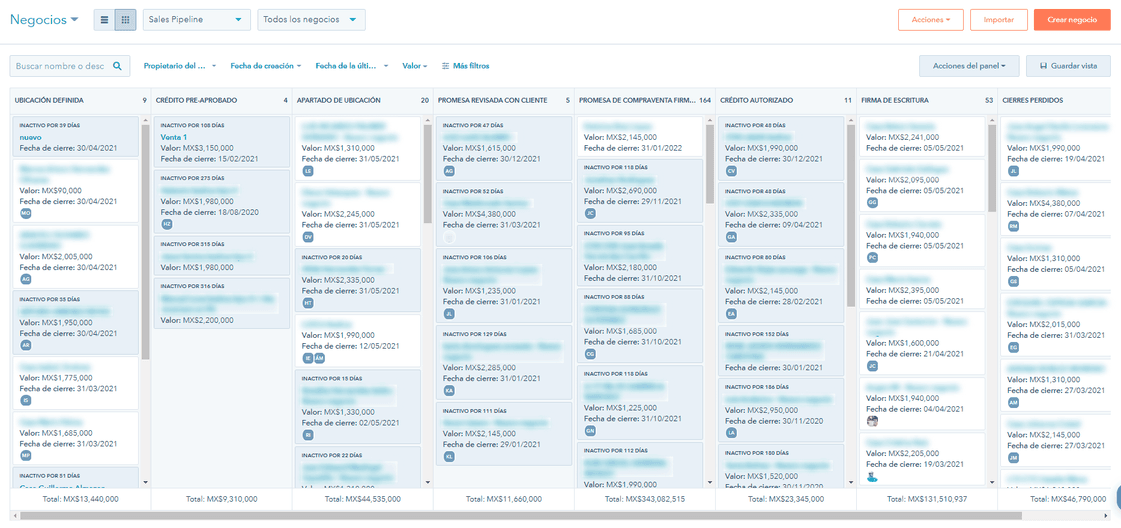This screenshot has width=1121, height=528.
Task: Click the Valor: MX$3,150,000 text
Action: 199,148
